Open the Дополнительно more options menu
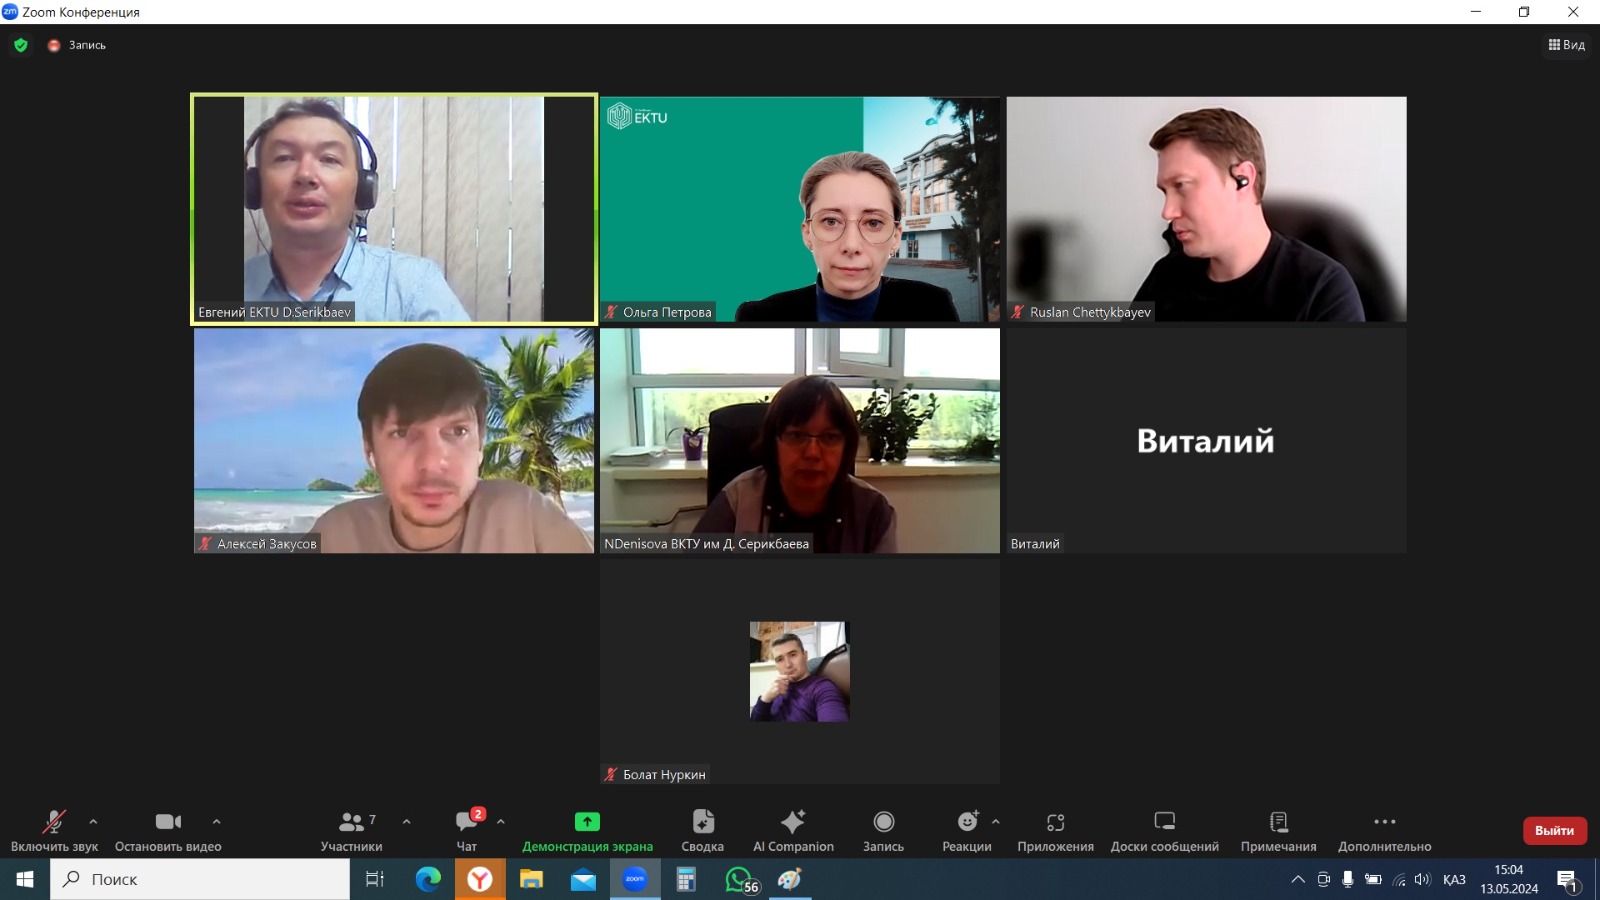The width and height of the screenshot is (1600, 900). (x=1384, y=830)
